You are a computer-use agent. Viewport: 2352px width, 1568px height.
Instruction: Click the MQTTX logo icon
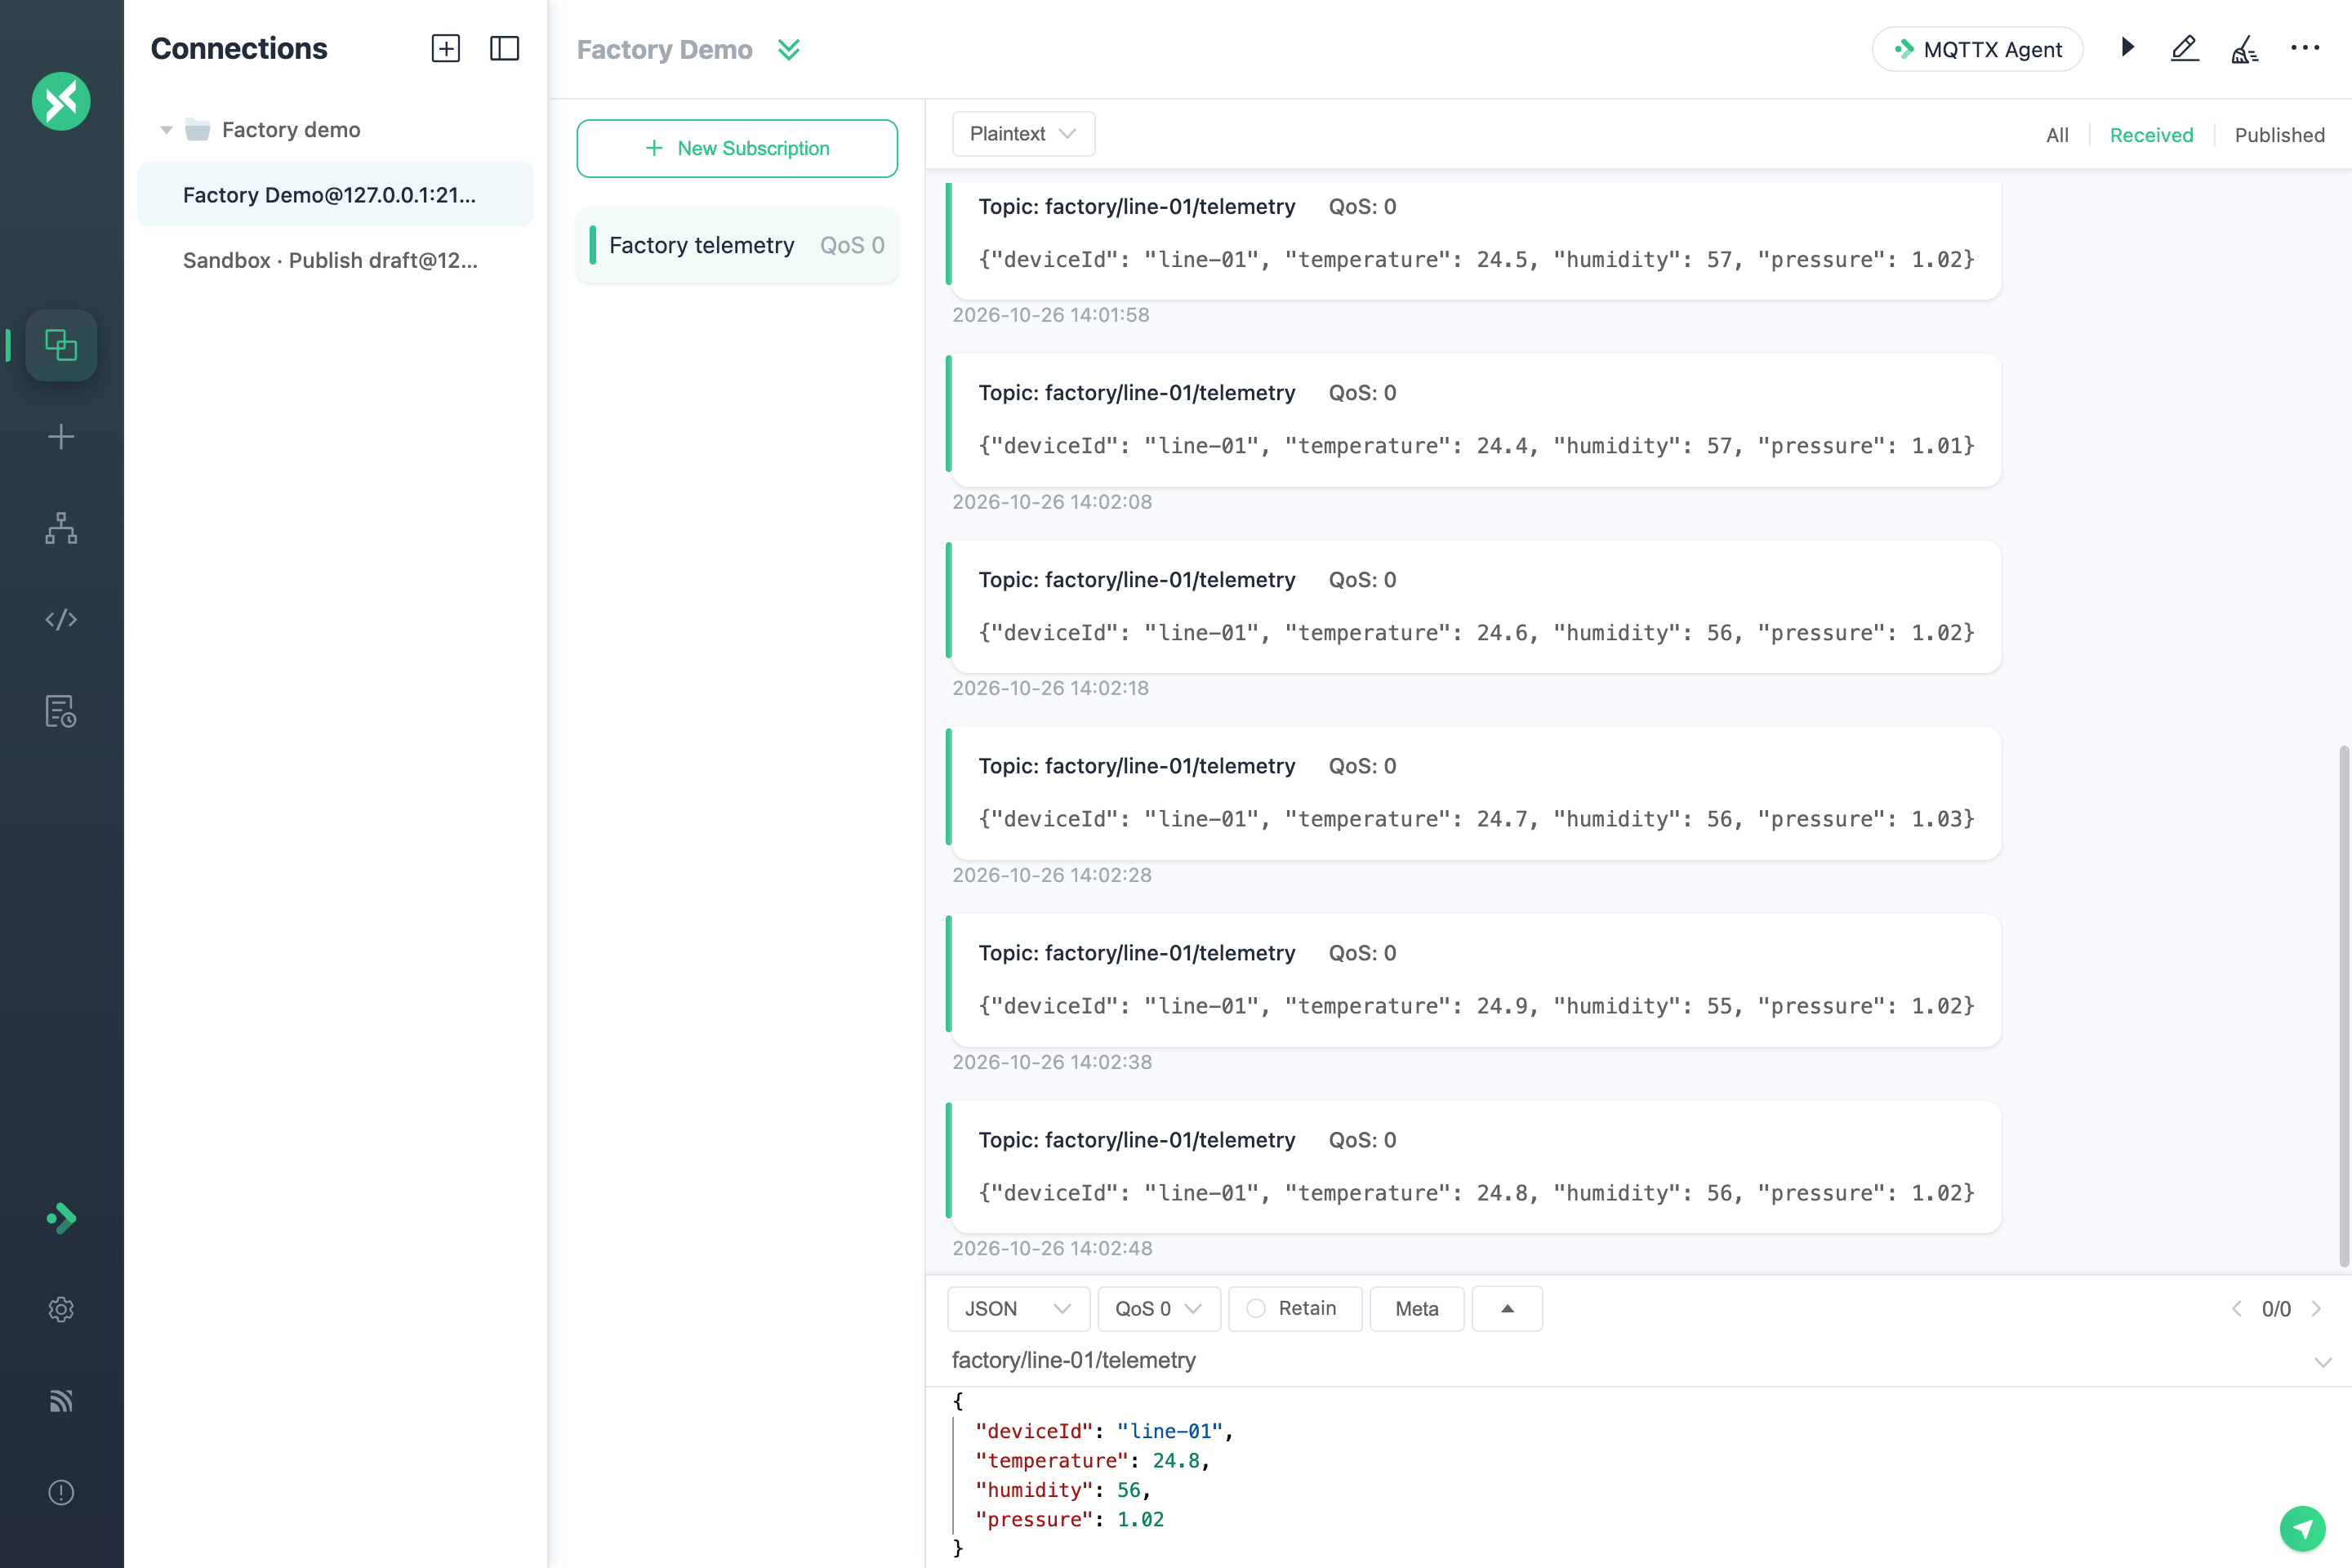tap(61, 101)
